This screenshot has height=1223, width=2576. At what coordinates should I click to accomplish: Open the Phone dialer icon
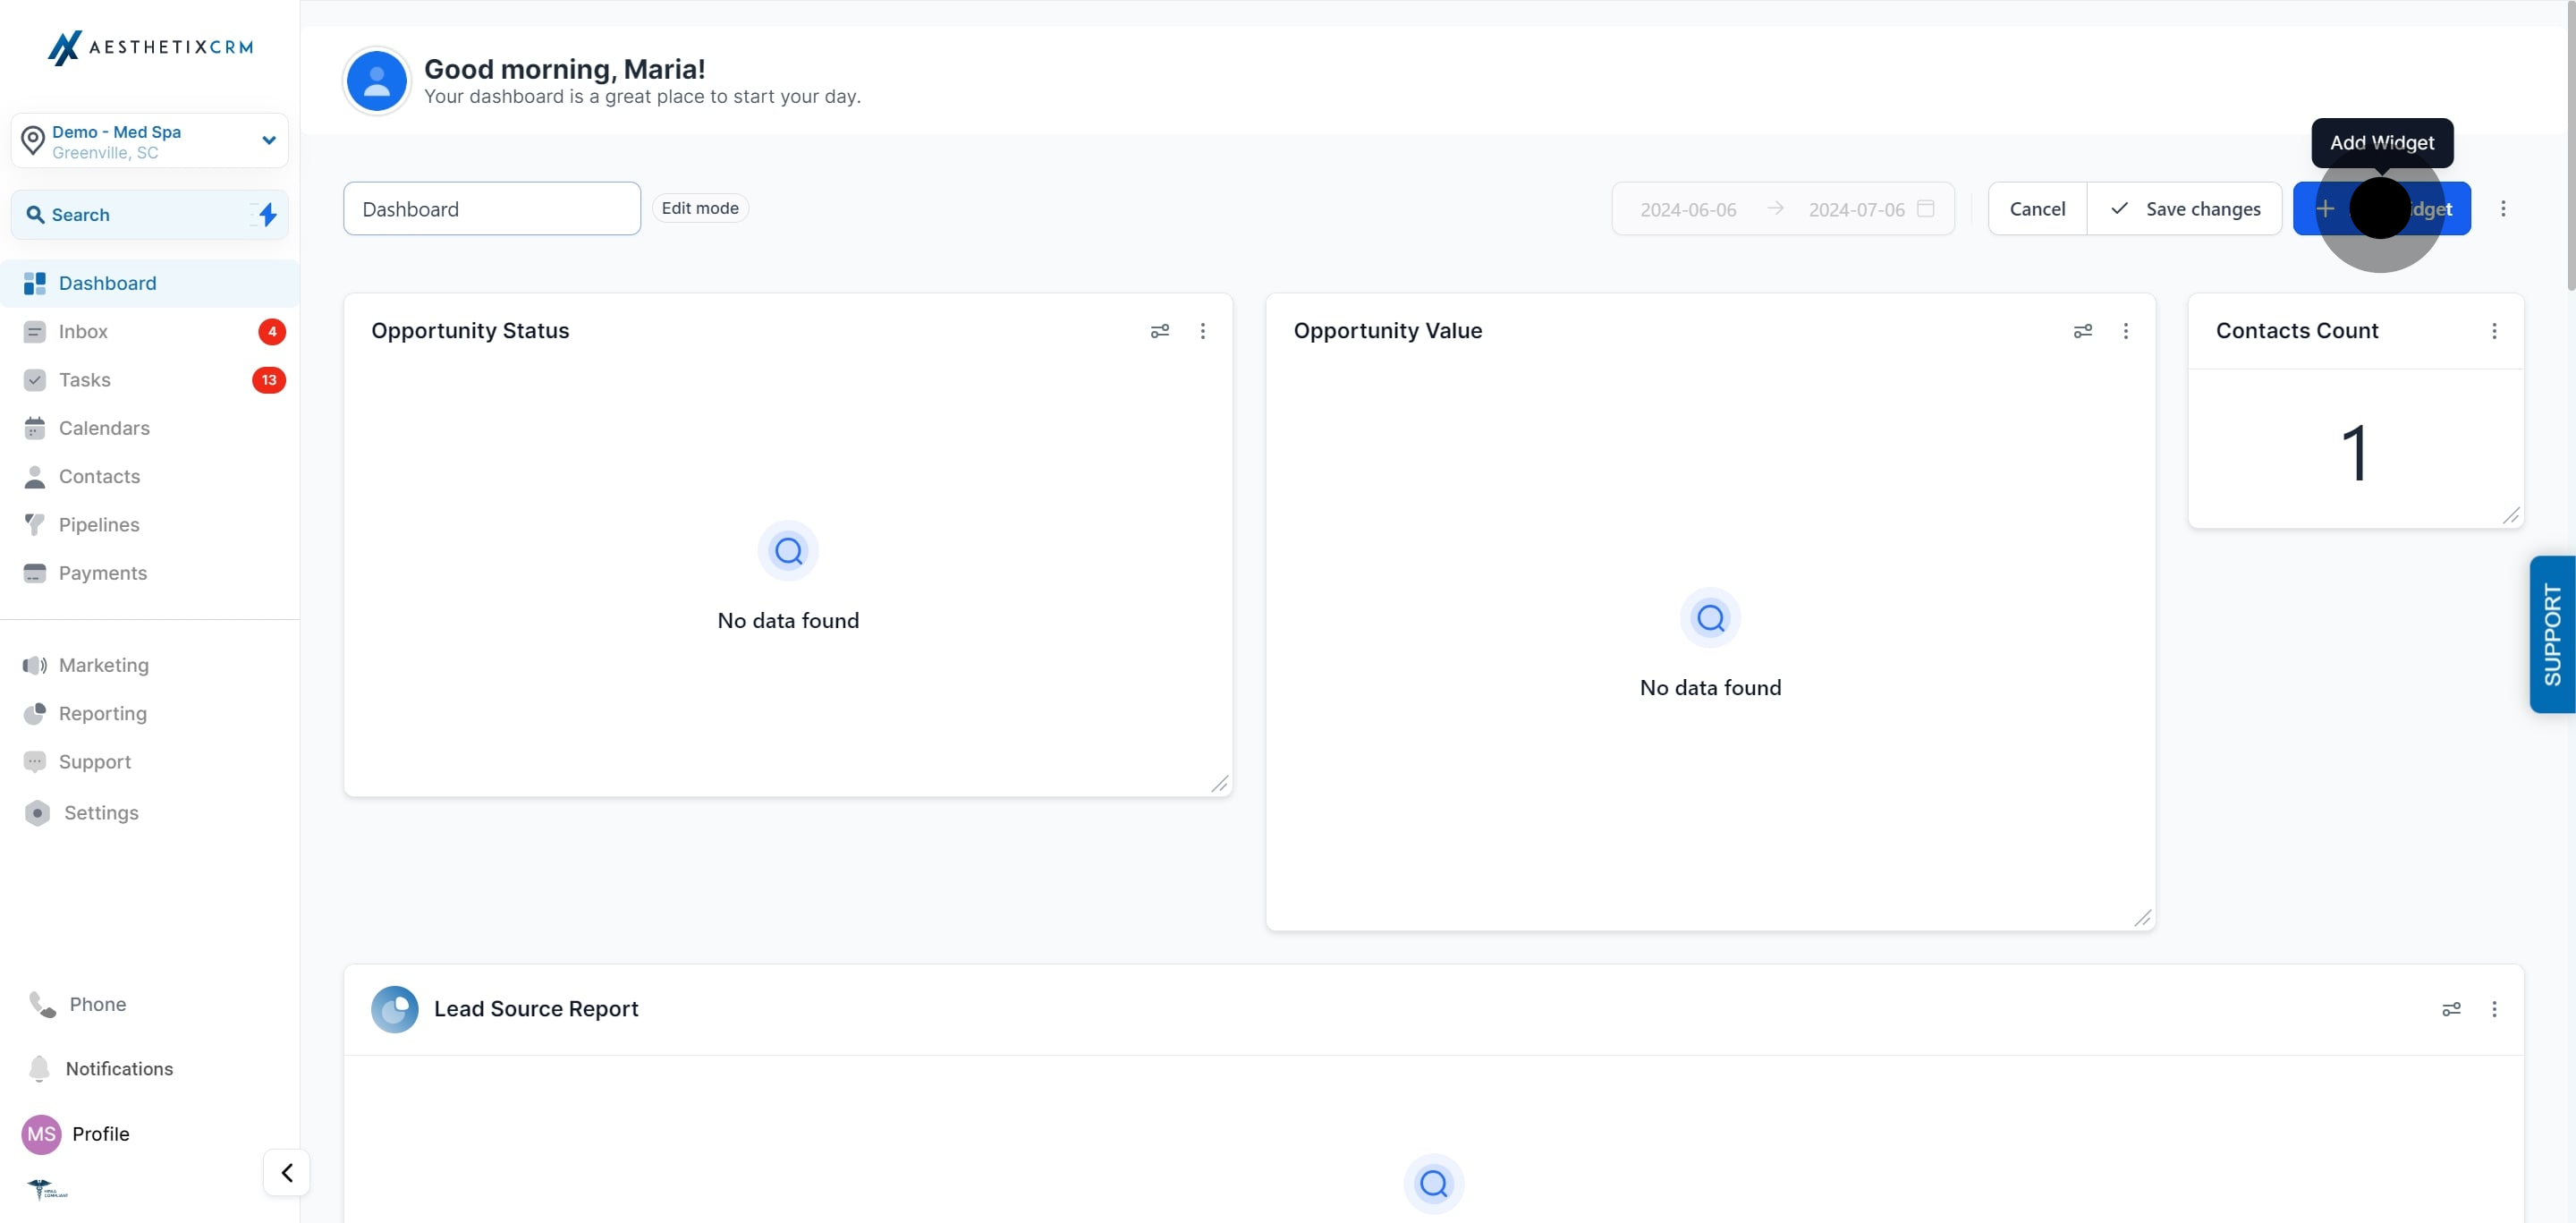click(x=42, y=1004)
